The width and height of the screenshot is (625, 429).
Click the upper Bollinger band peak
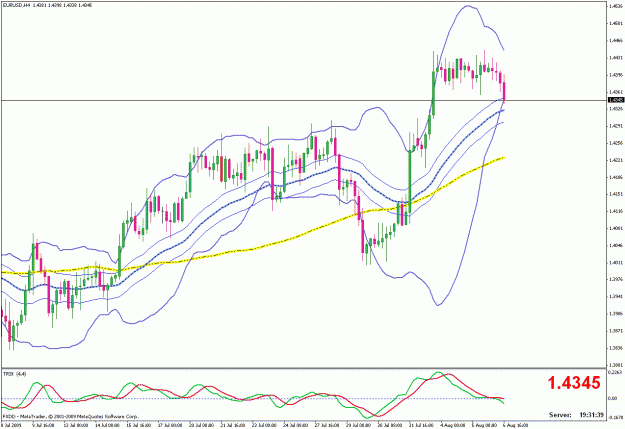pyautogui.click(x=468, y=6)
